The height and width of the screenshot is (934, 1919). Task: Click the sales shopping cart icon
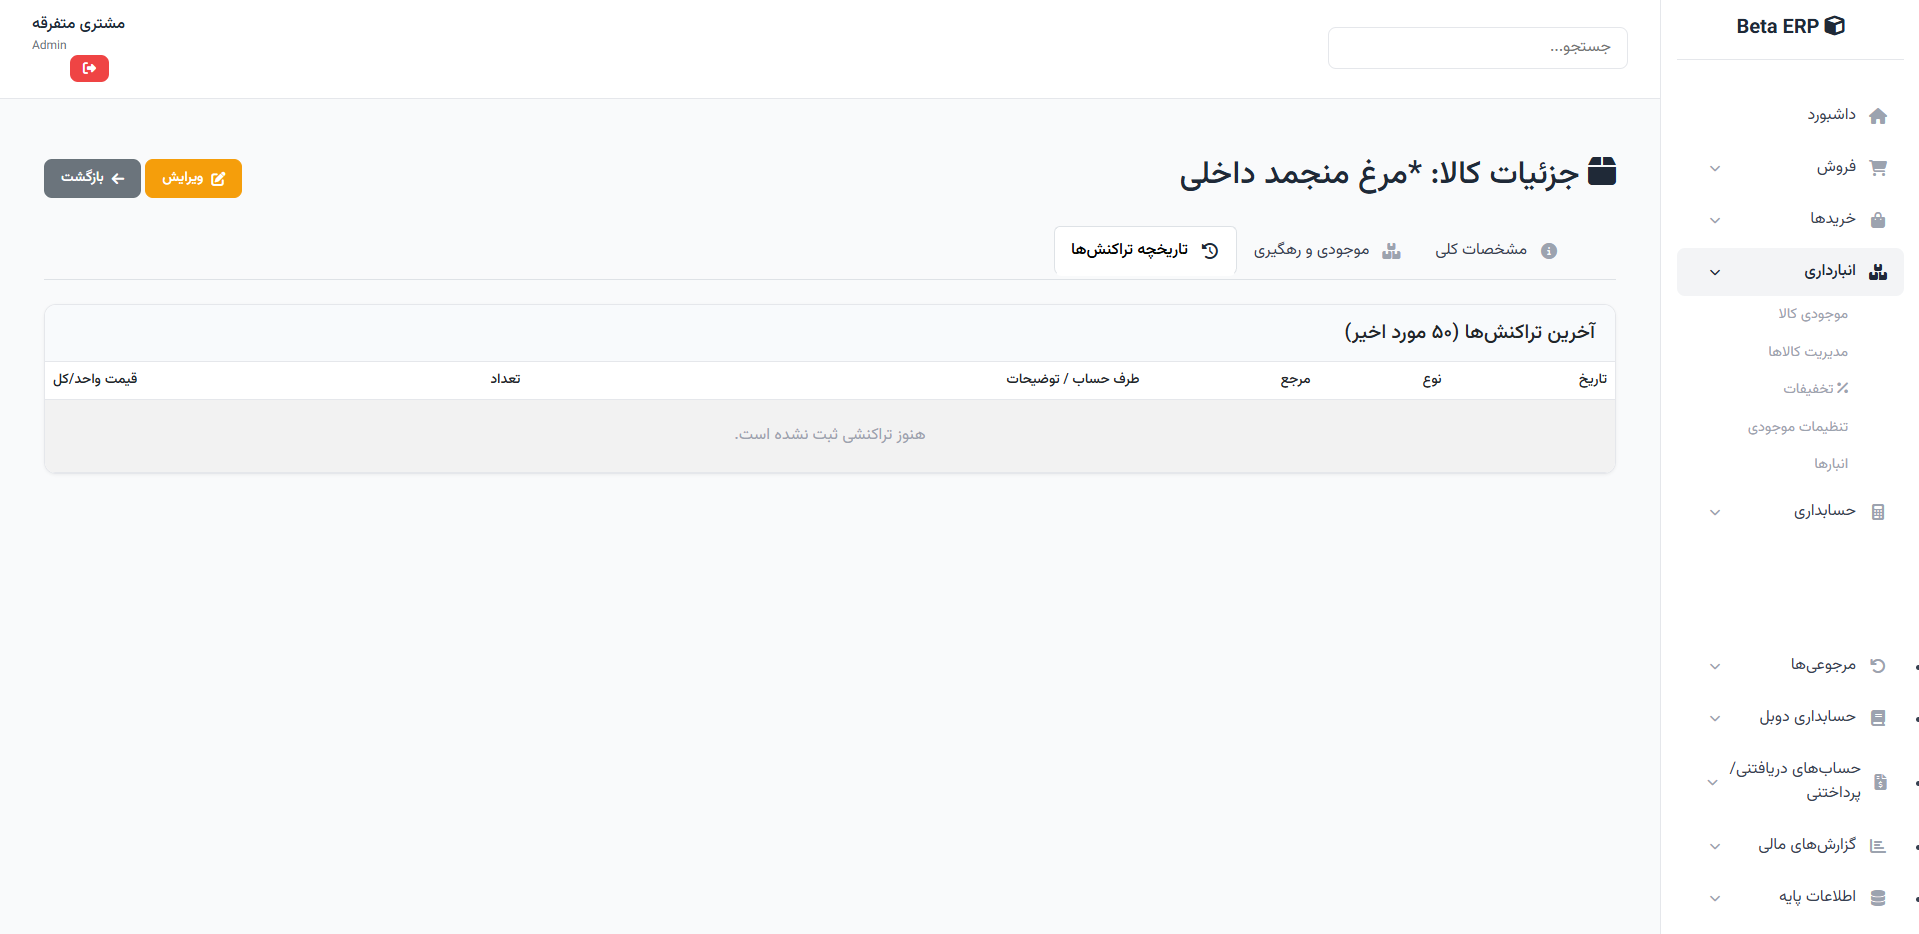tap(1878, 168)
